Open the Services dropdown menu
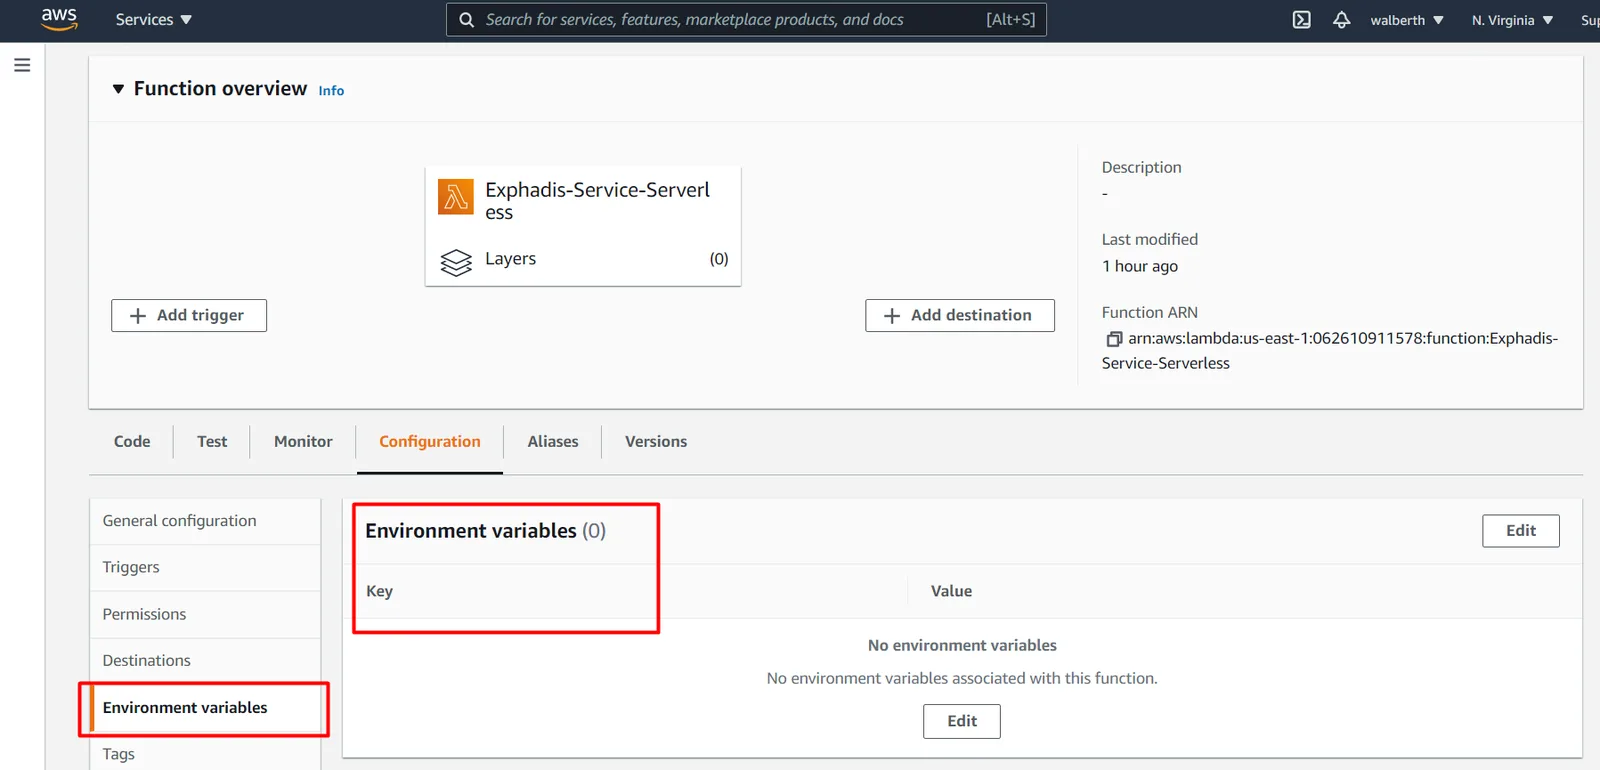The image size is (1600, 770). pyautogui.click(x=153, y=20)
